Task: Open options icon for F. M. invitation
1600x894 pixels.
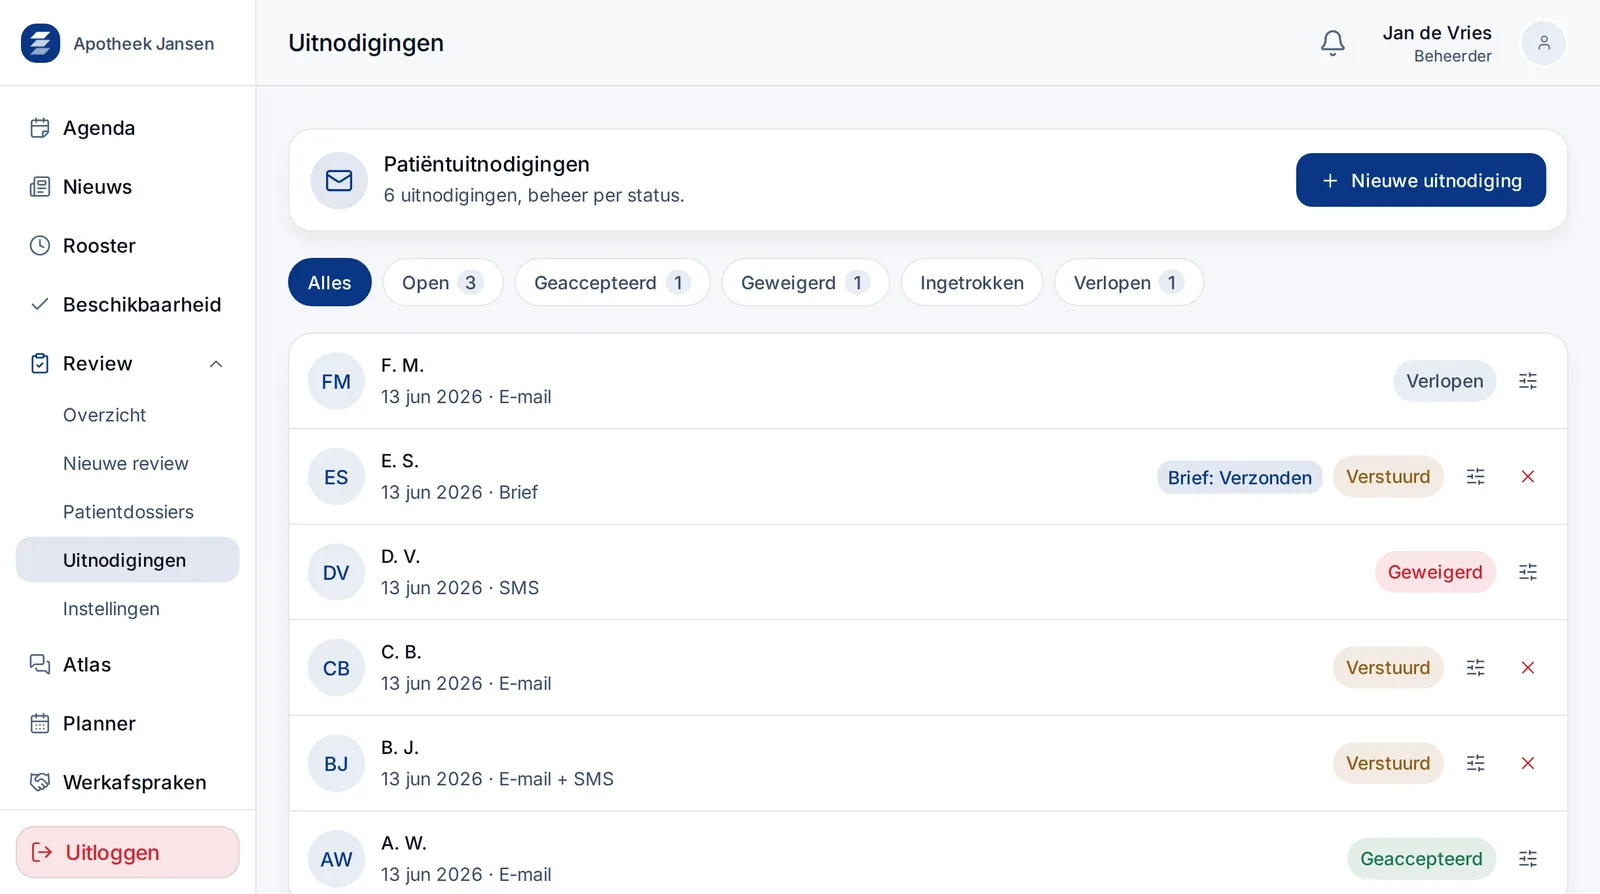Action: pyautogui.click(x=1527, y=381)
